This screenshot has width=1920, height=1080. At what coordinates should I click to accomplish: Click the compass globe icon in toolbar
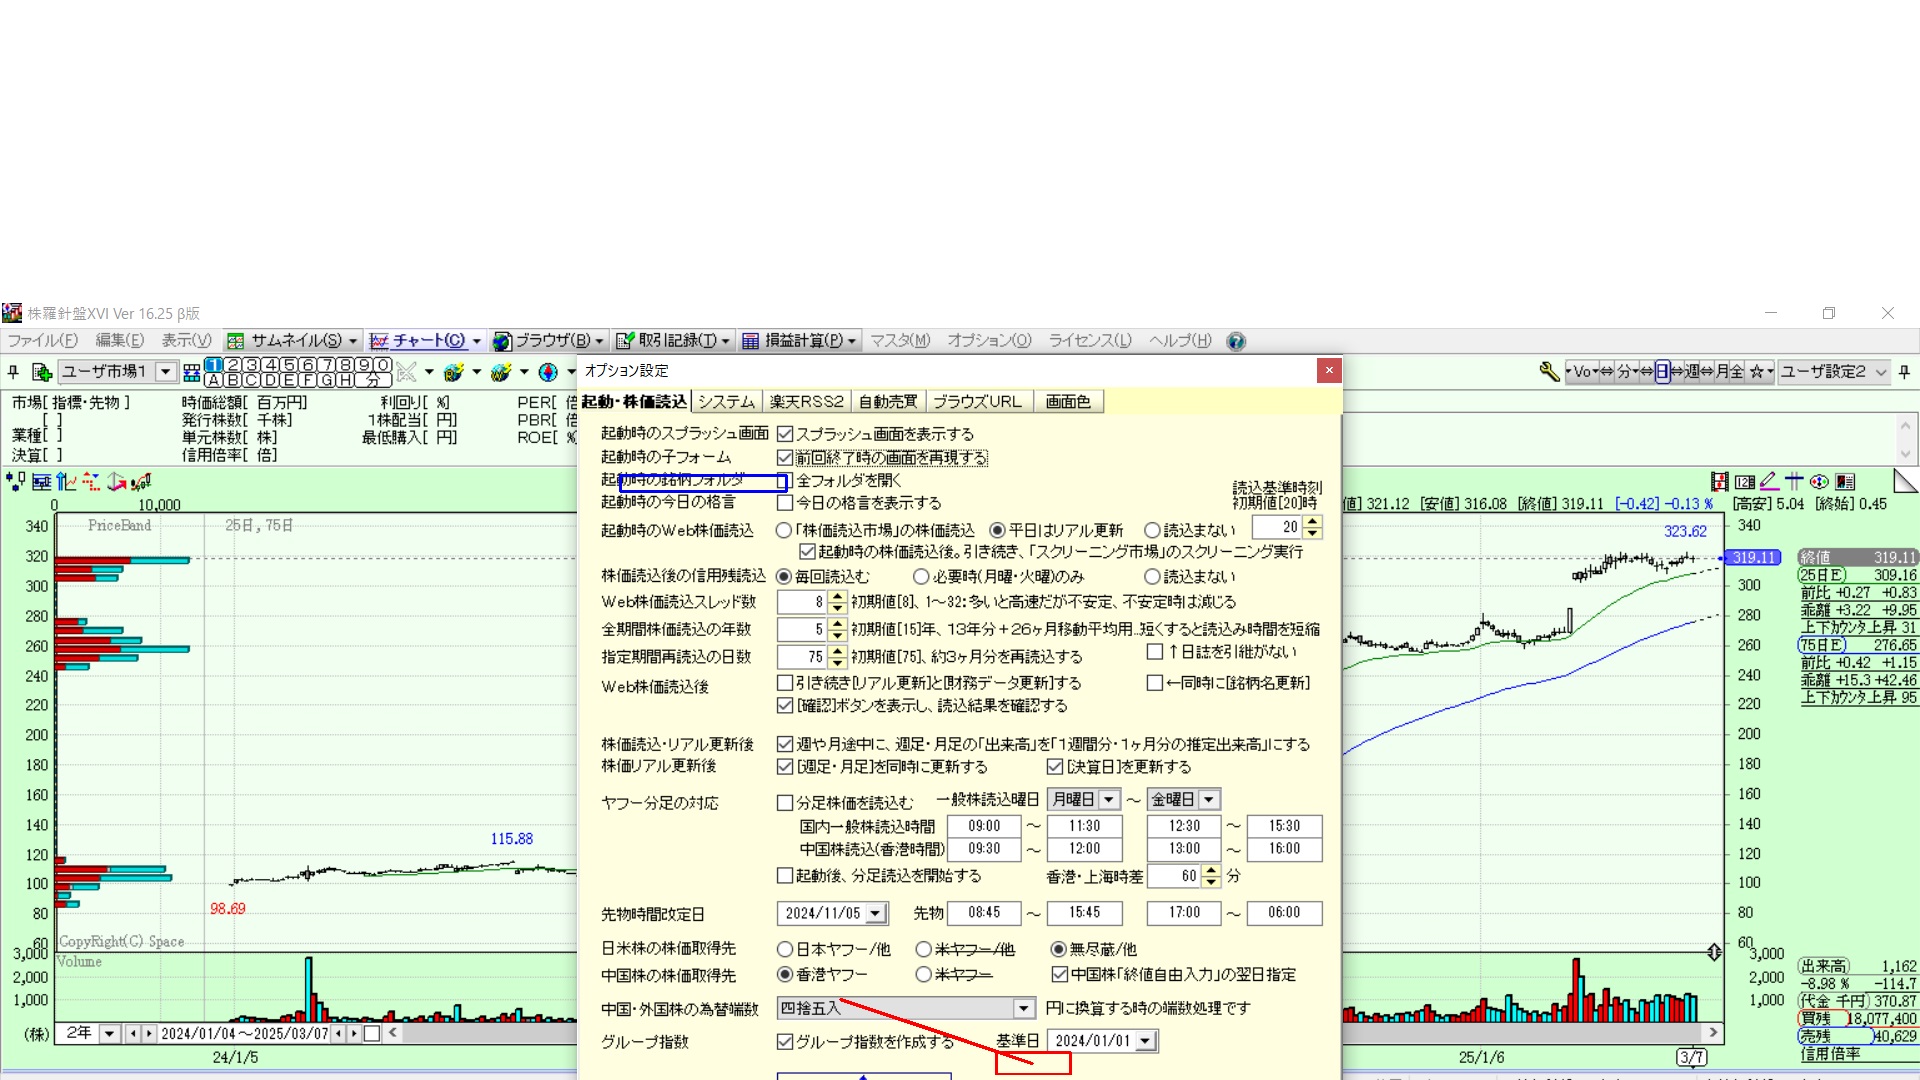(x=548, y=372)
